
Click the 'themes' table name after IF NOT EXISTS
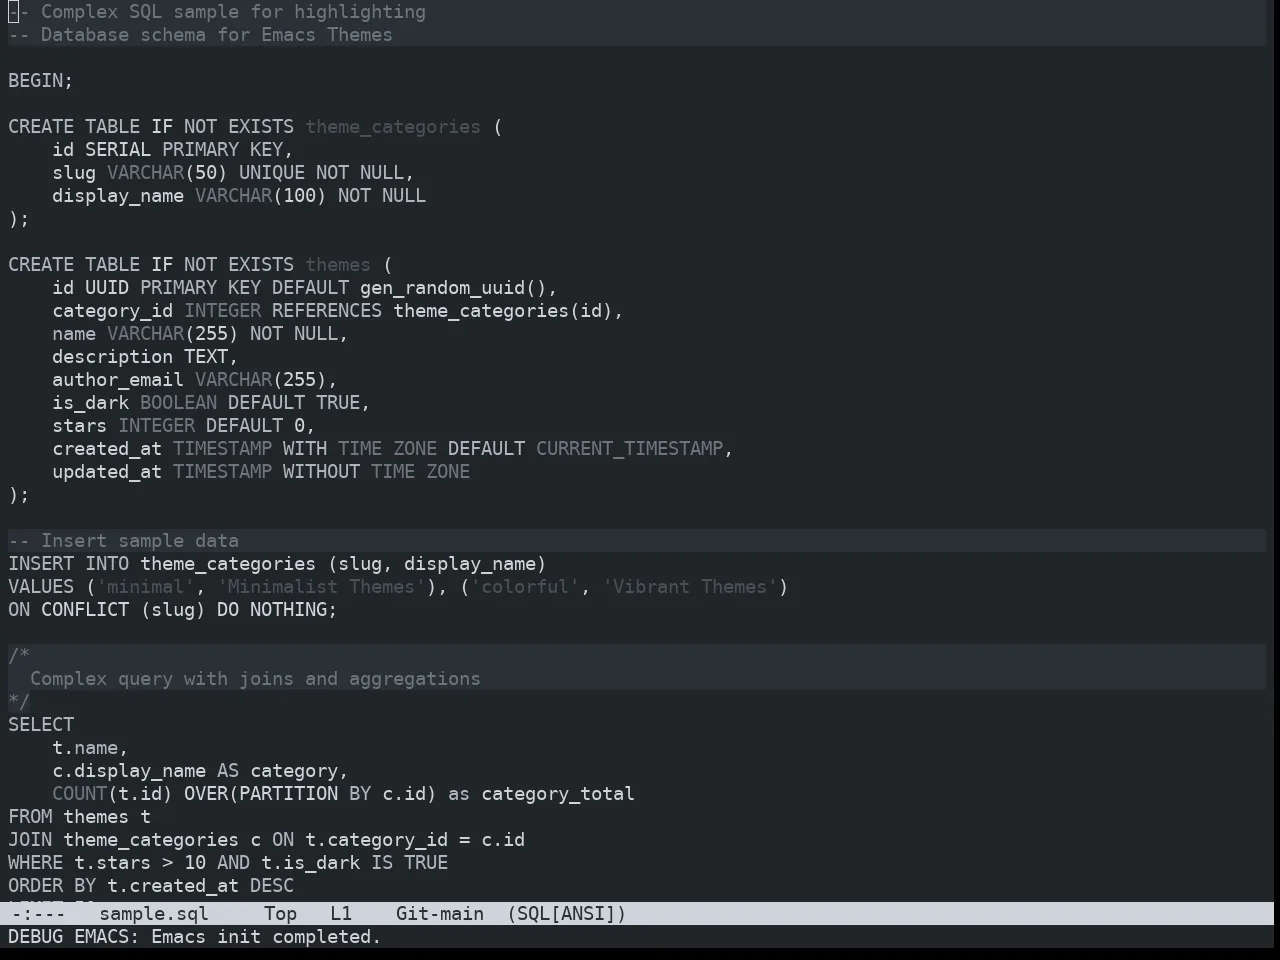338,264
